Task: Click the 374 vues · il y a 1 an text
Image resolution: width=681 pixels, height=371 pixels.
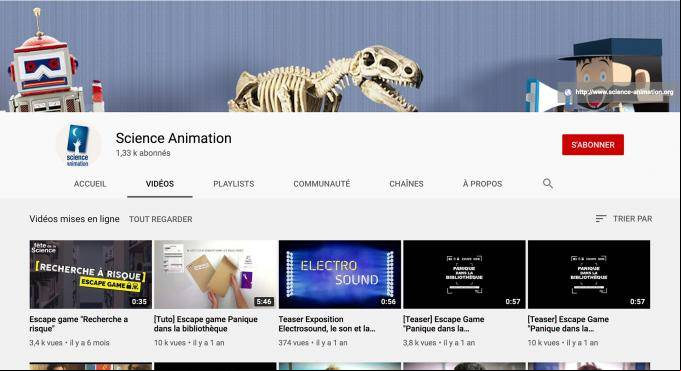Action: tap(313, 343)
